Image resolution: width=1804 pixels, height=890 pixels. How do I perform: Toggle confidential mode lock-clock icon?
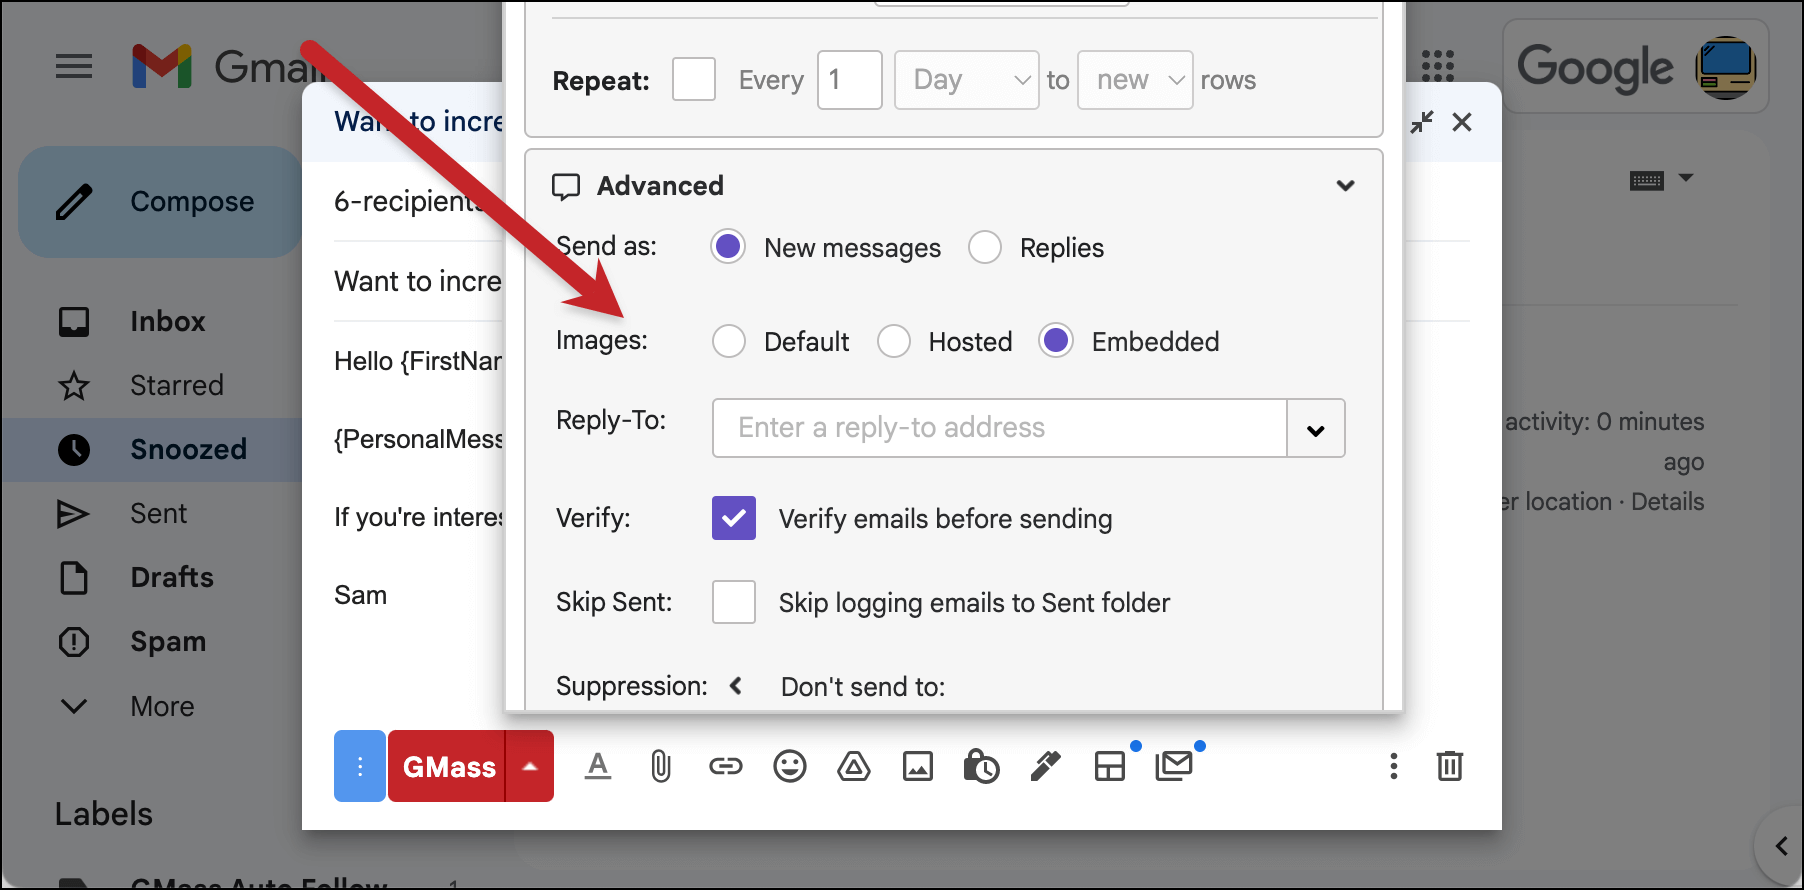[x=981, y=767]
